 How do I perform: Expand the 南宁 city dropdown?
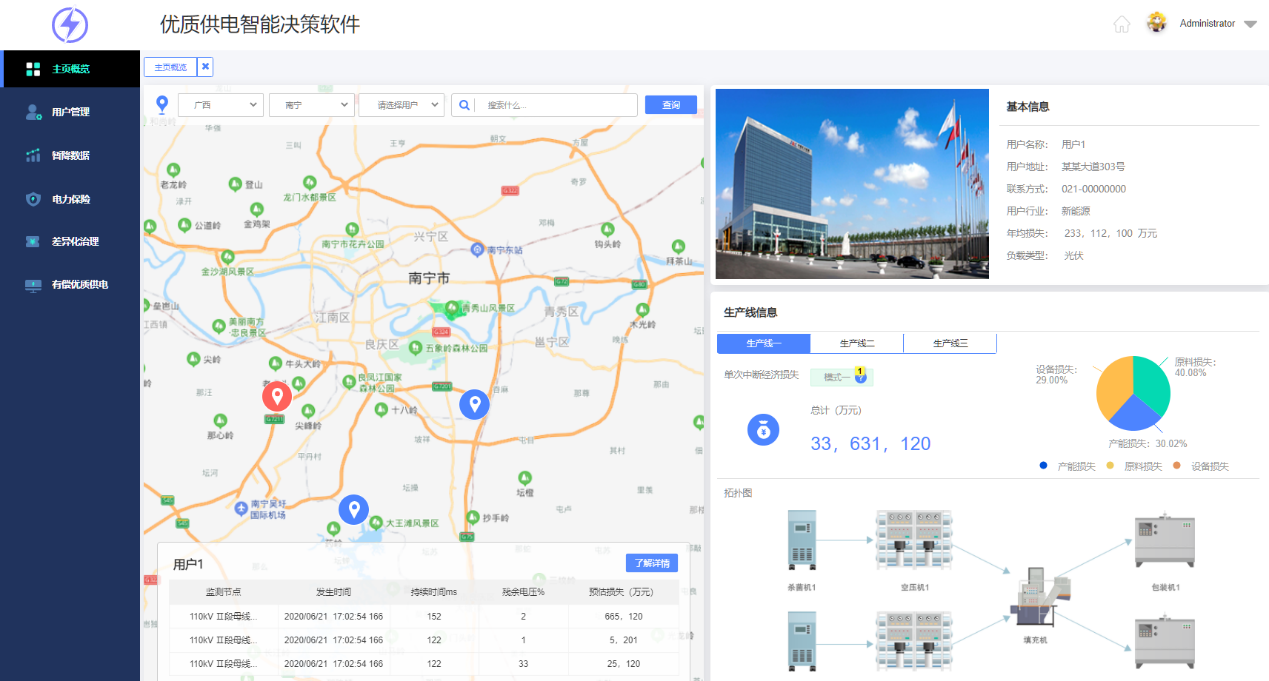click(x=311, y=105)
